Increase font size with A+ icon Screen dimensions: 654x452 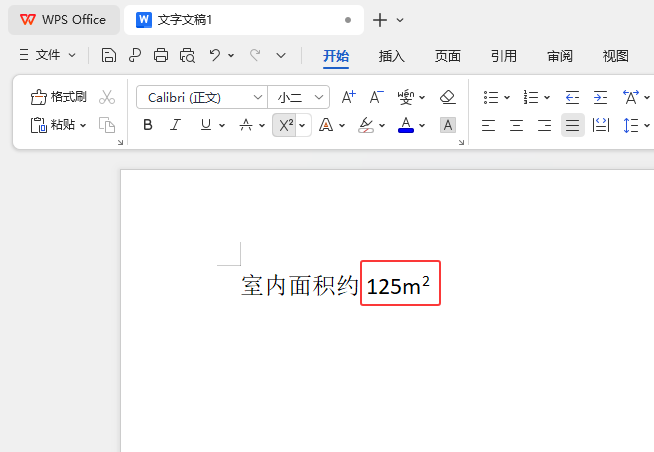coord(348,97)
